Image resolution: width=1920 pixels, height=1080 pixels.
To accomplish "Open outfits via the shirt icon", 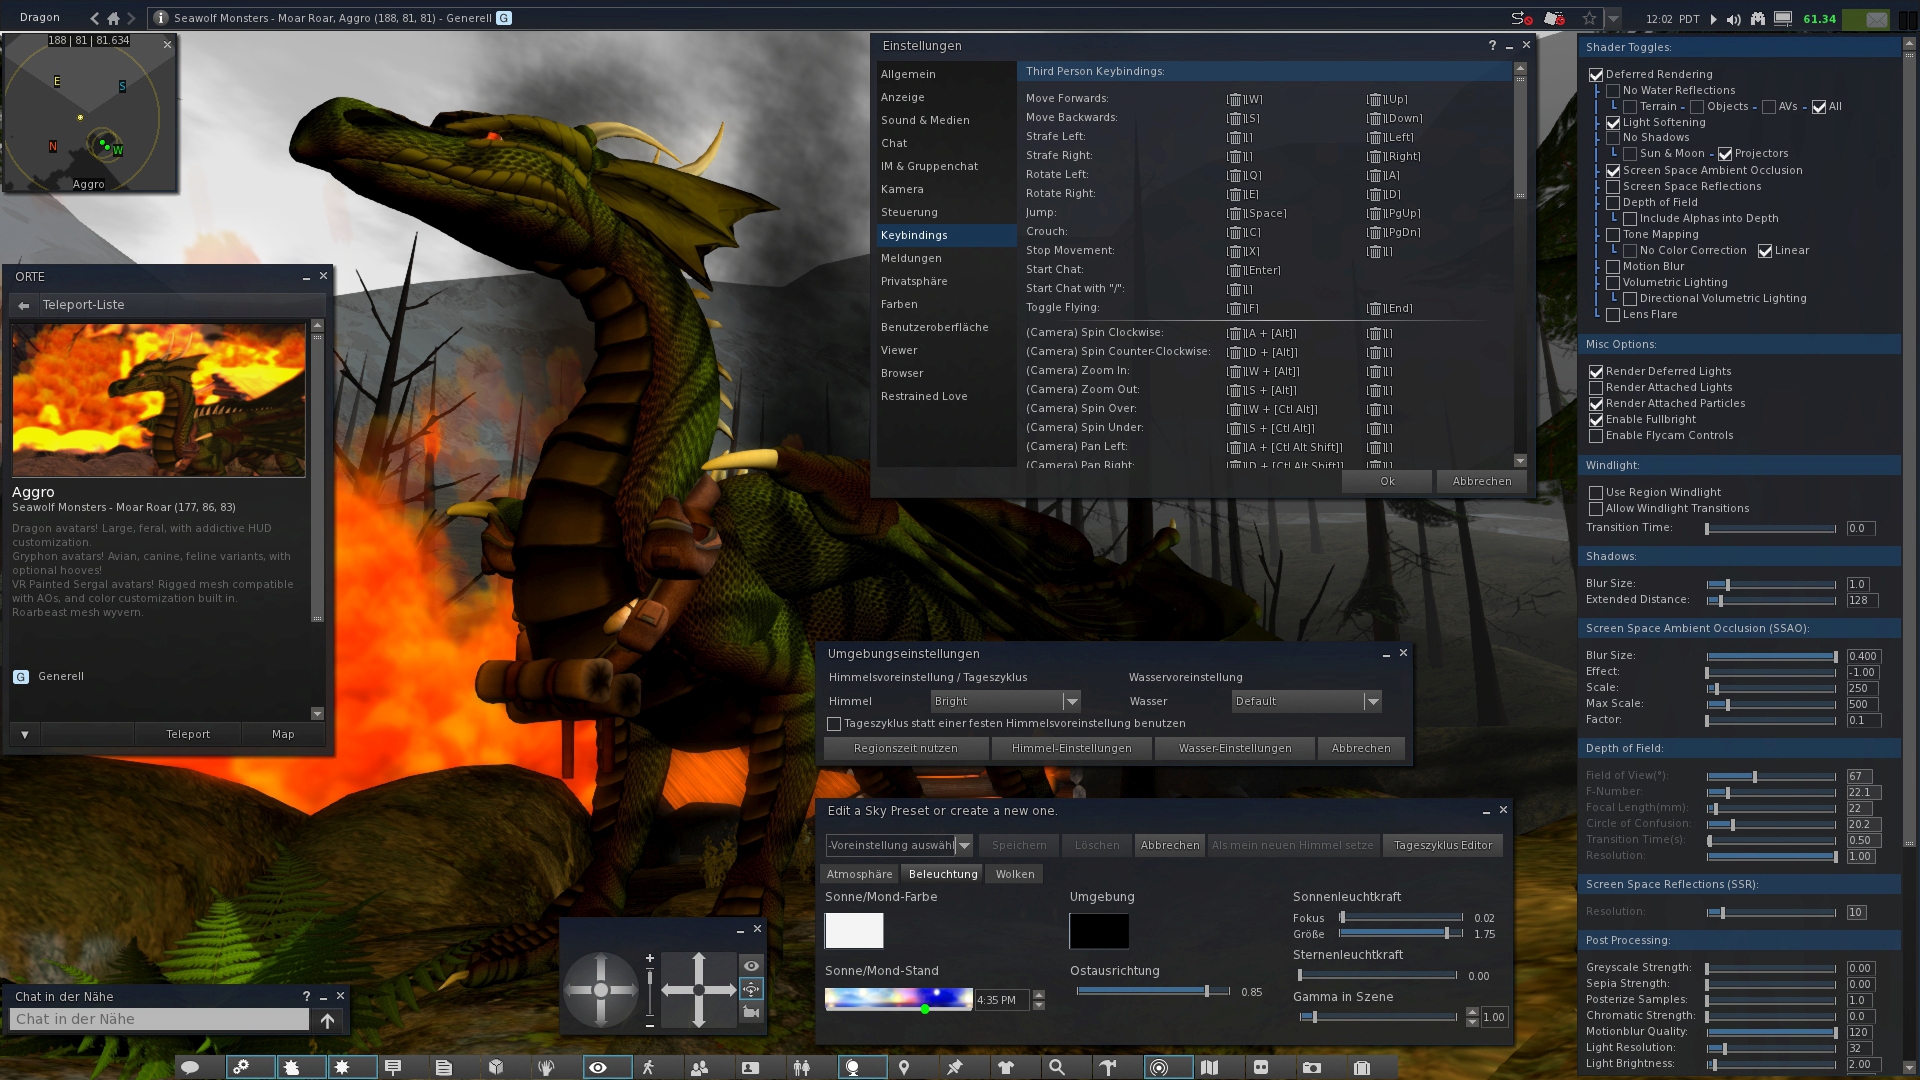I will 1005,1067.
